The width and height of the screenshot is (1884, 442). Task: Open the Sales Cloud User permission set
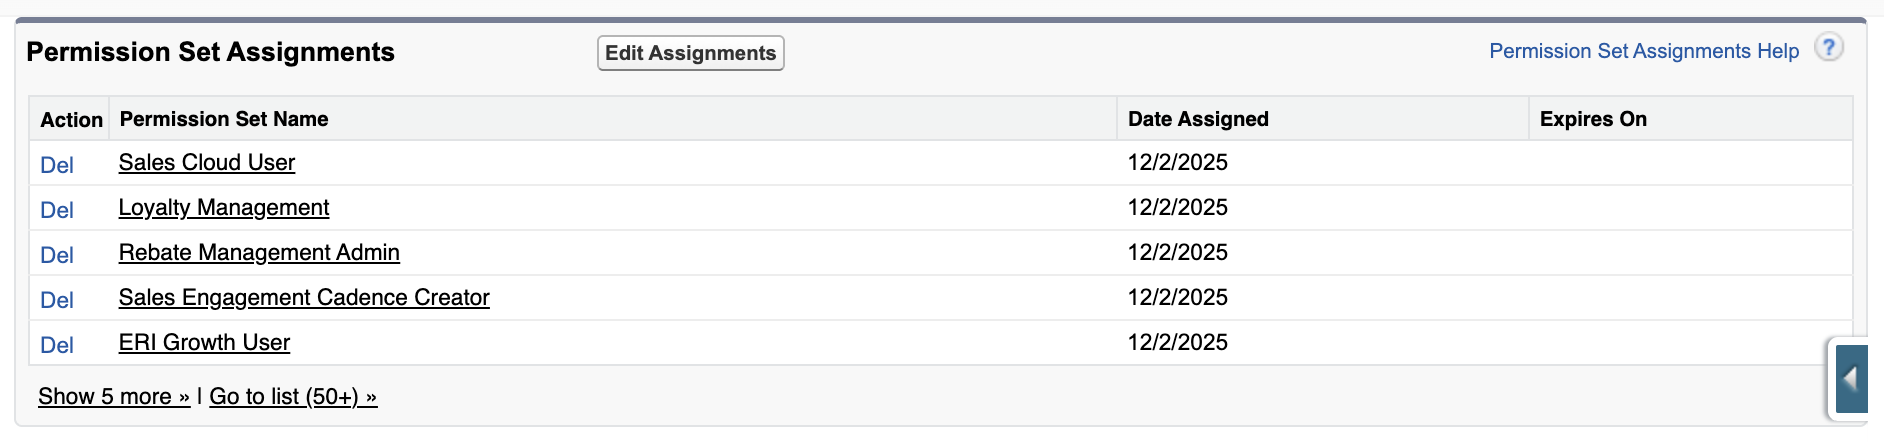click(x=207, y=162)
